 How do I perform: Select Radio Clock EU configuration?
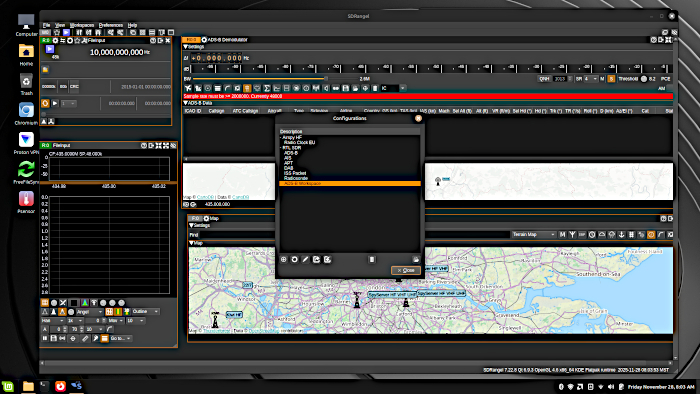300,142
